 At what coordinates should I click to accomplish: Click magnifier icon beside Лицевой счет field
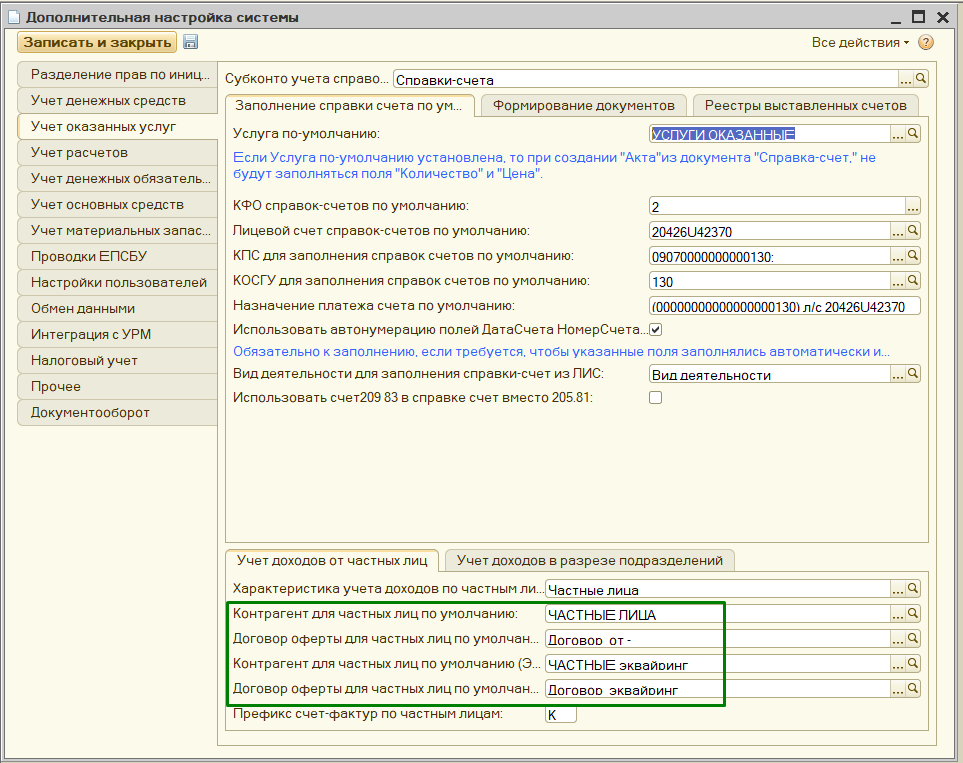tap(913, 231)
